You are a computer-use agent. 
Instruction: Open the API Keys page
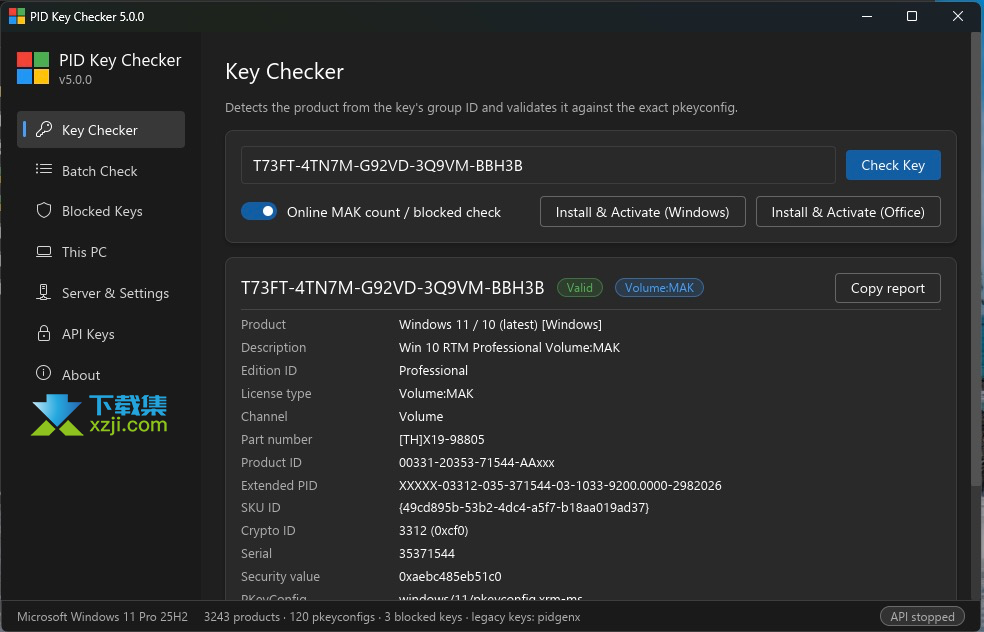click(101, 334)
